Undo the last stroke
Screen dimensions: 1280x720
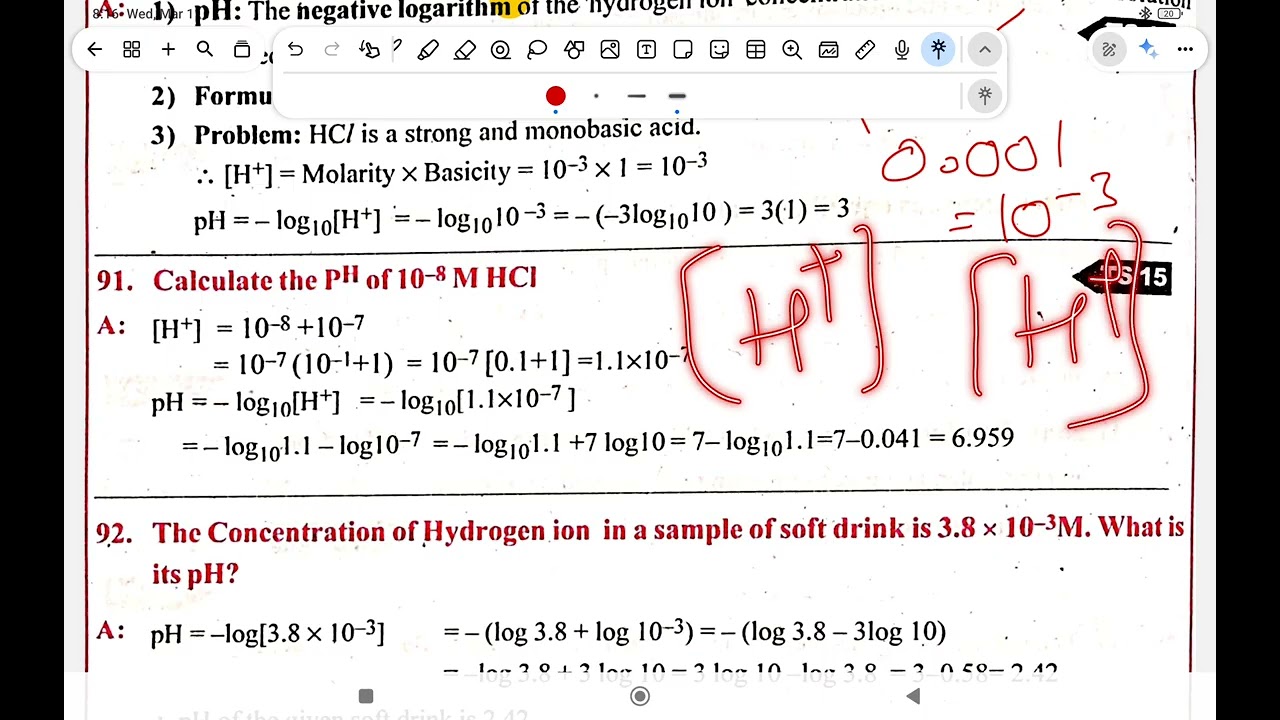pyautogui.click(x=295, y=50)
